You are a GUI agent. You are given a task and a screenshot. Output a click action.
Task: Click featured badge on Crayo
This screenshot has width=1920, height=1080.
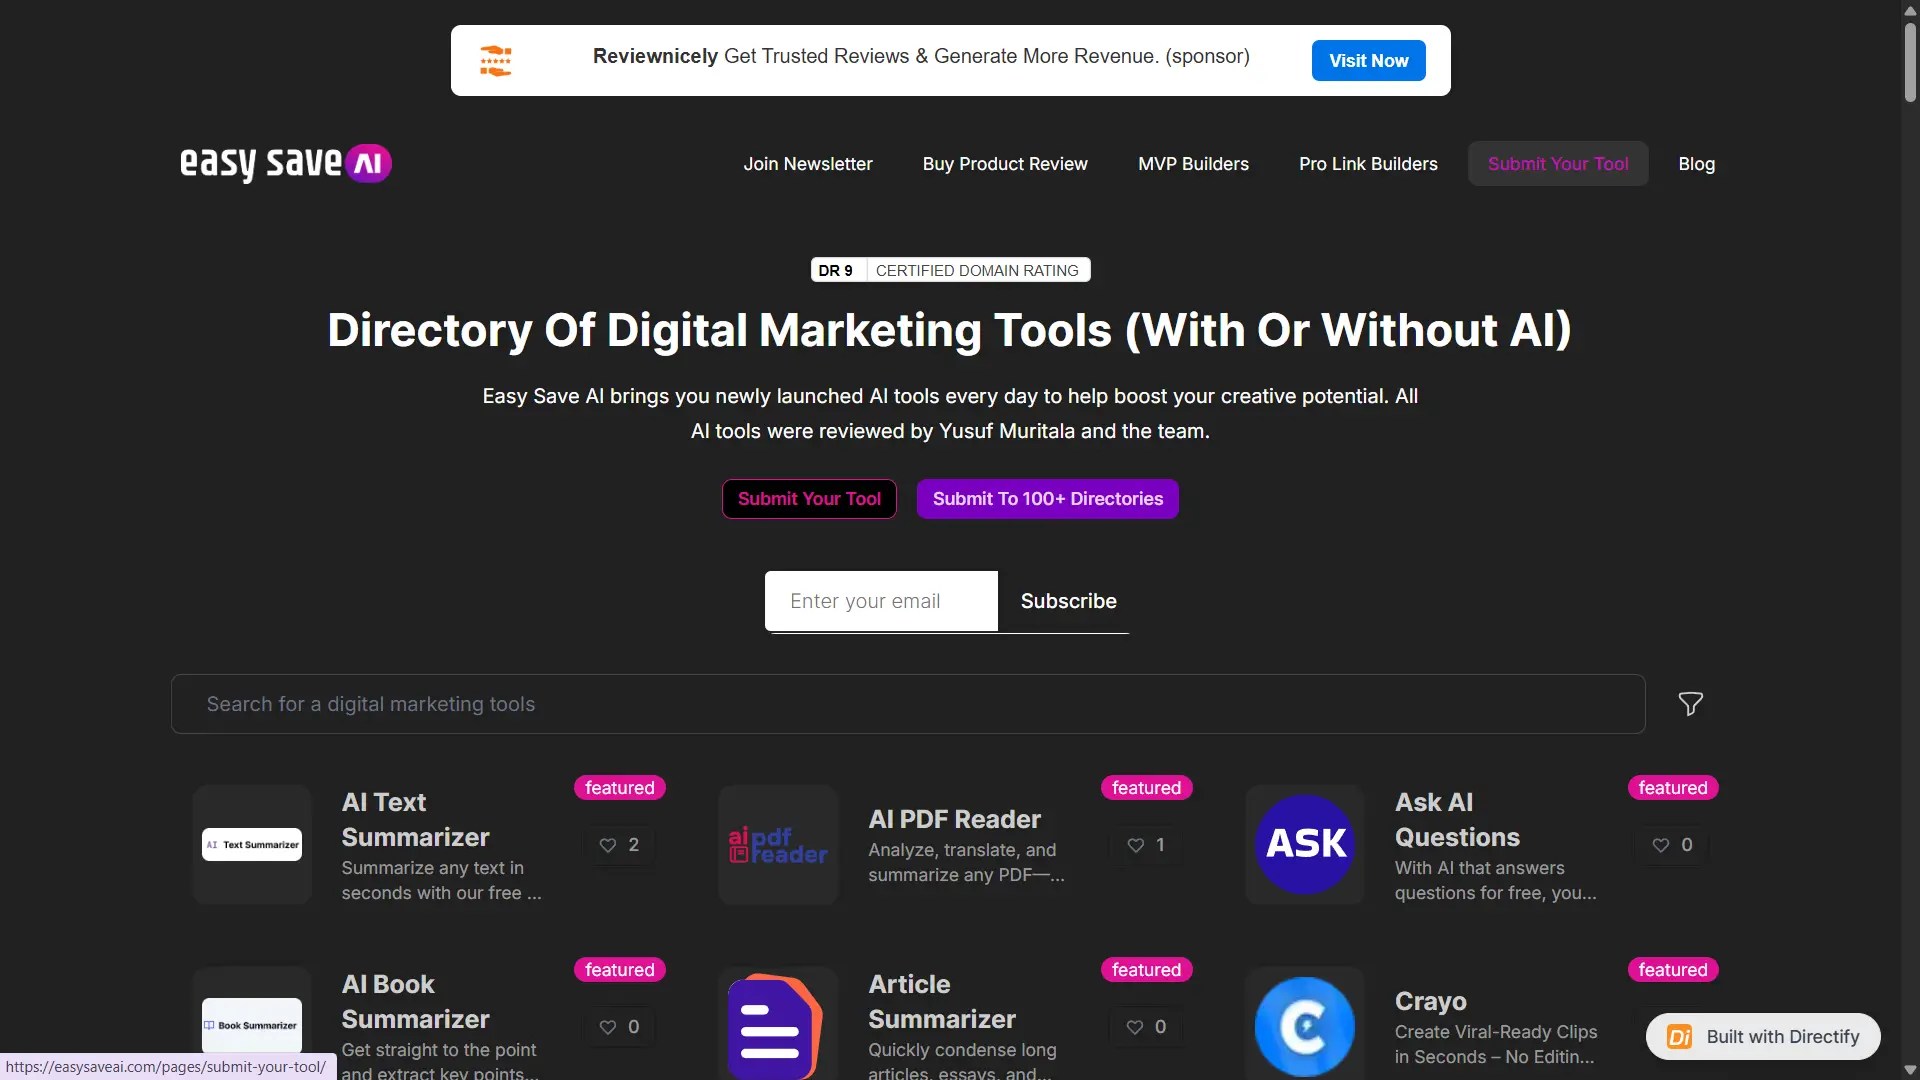[x=1672, y=970]
